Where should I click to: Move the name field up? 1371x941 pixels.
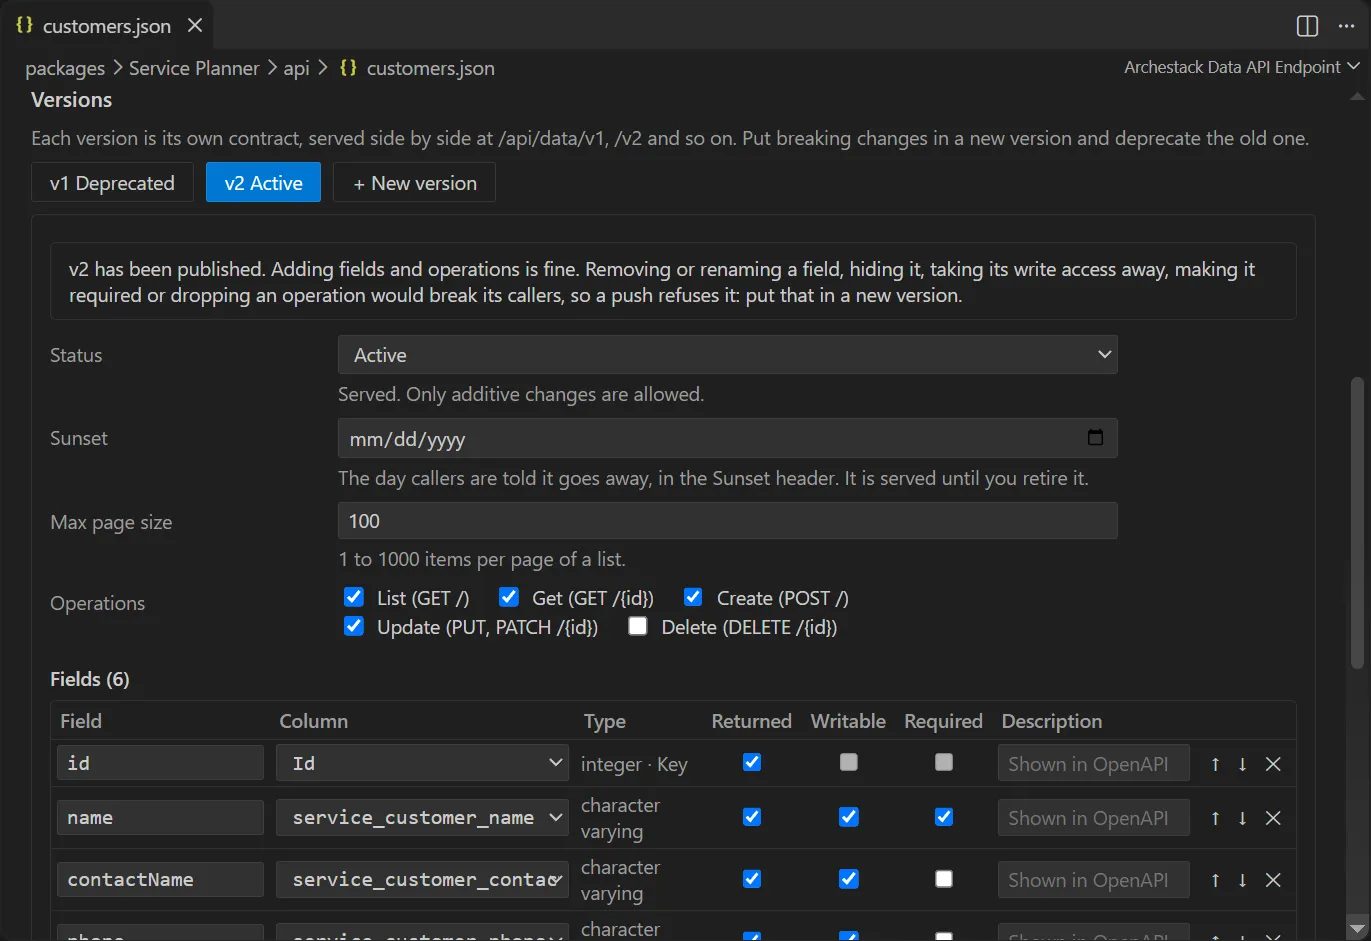1215,818
